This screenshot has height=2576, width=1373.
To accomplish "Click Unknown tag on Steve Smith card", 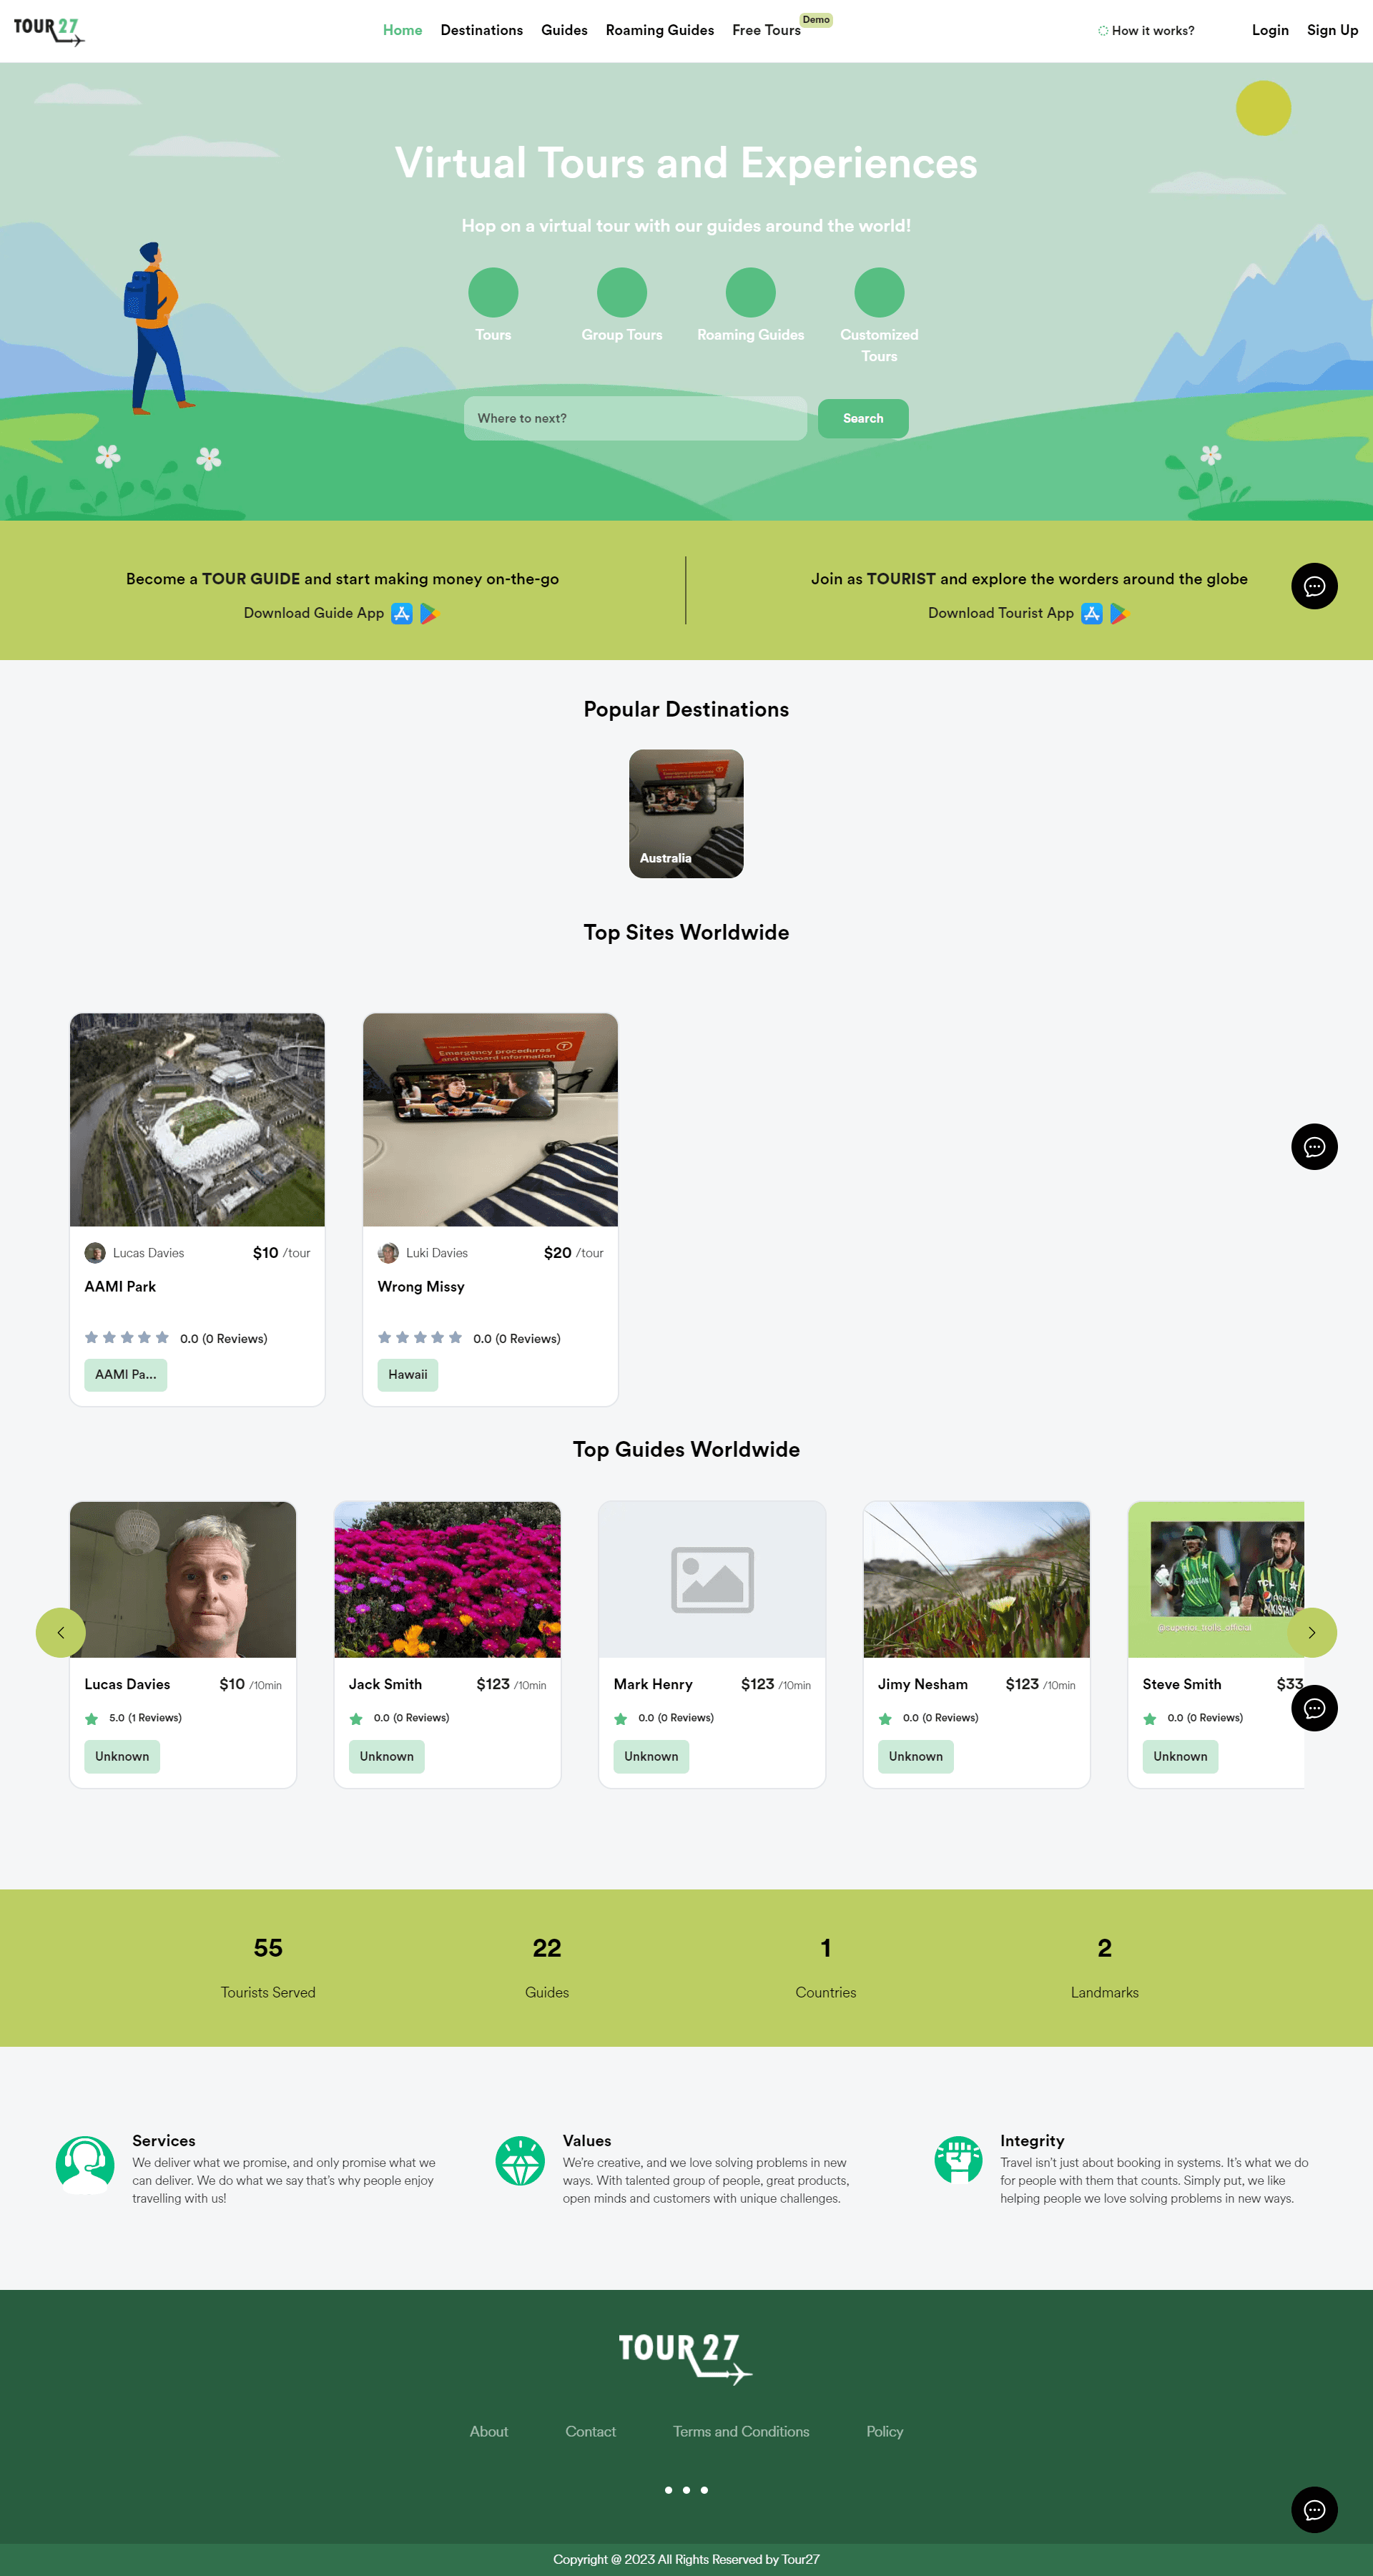I will (x=1180, y=1756).
